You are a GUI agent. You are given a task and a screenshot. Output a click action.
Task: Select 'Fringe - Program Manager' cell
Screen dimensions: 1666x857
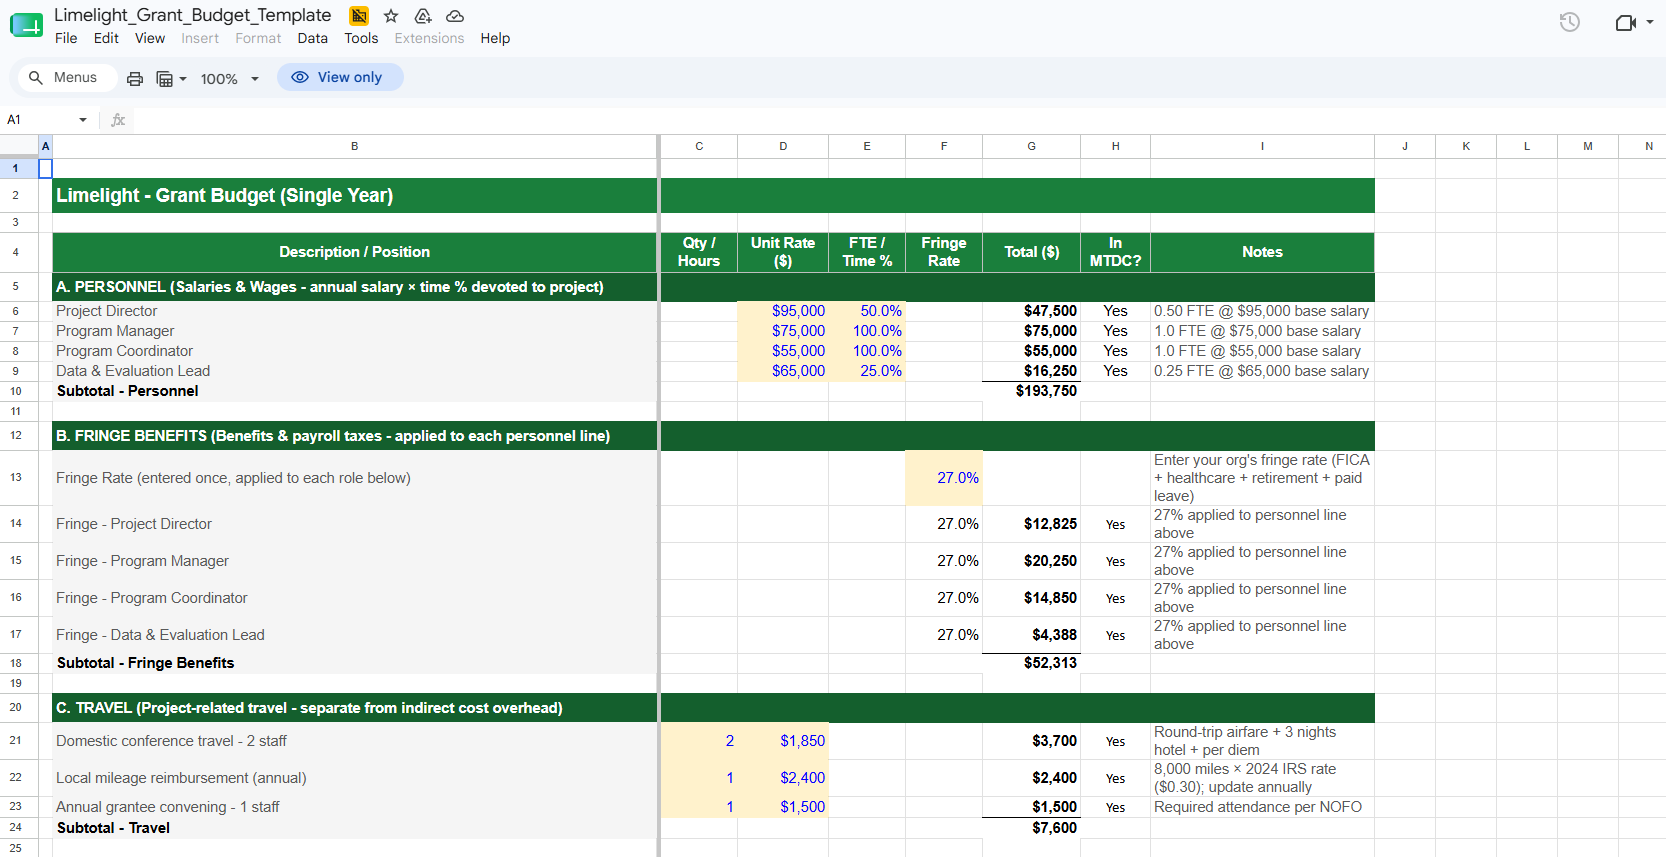tap(354, 561)
